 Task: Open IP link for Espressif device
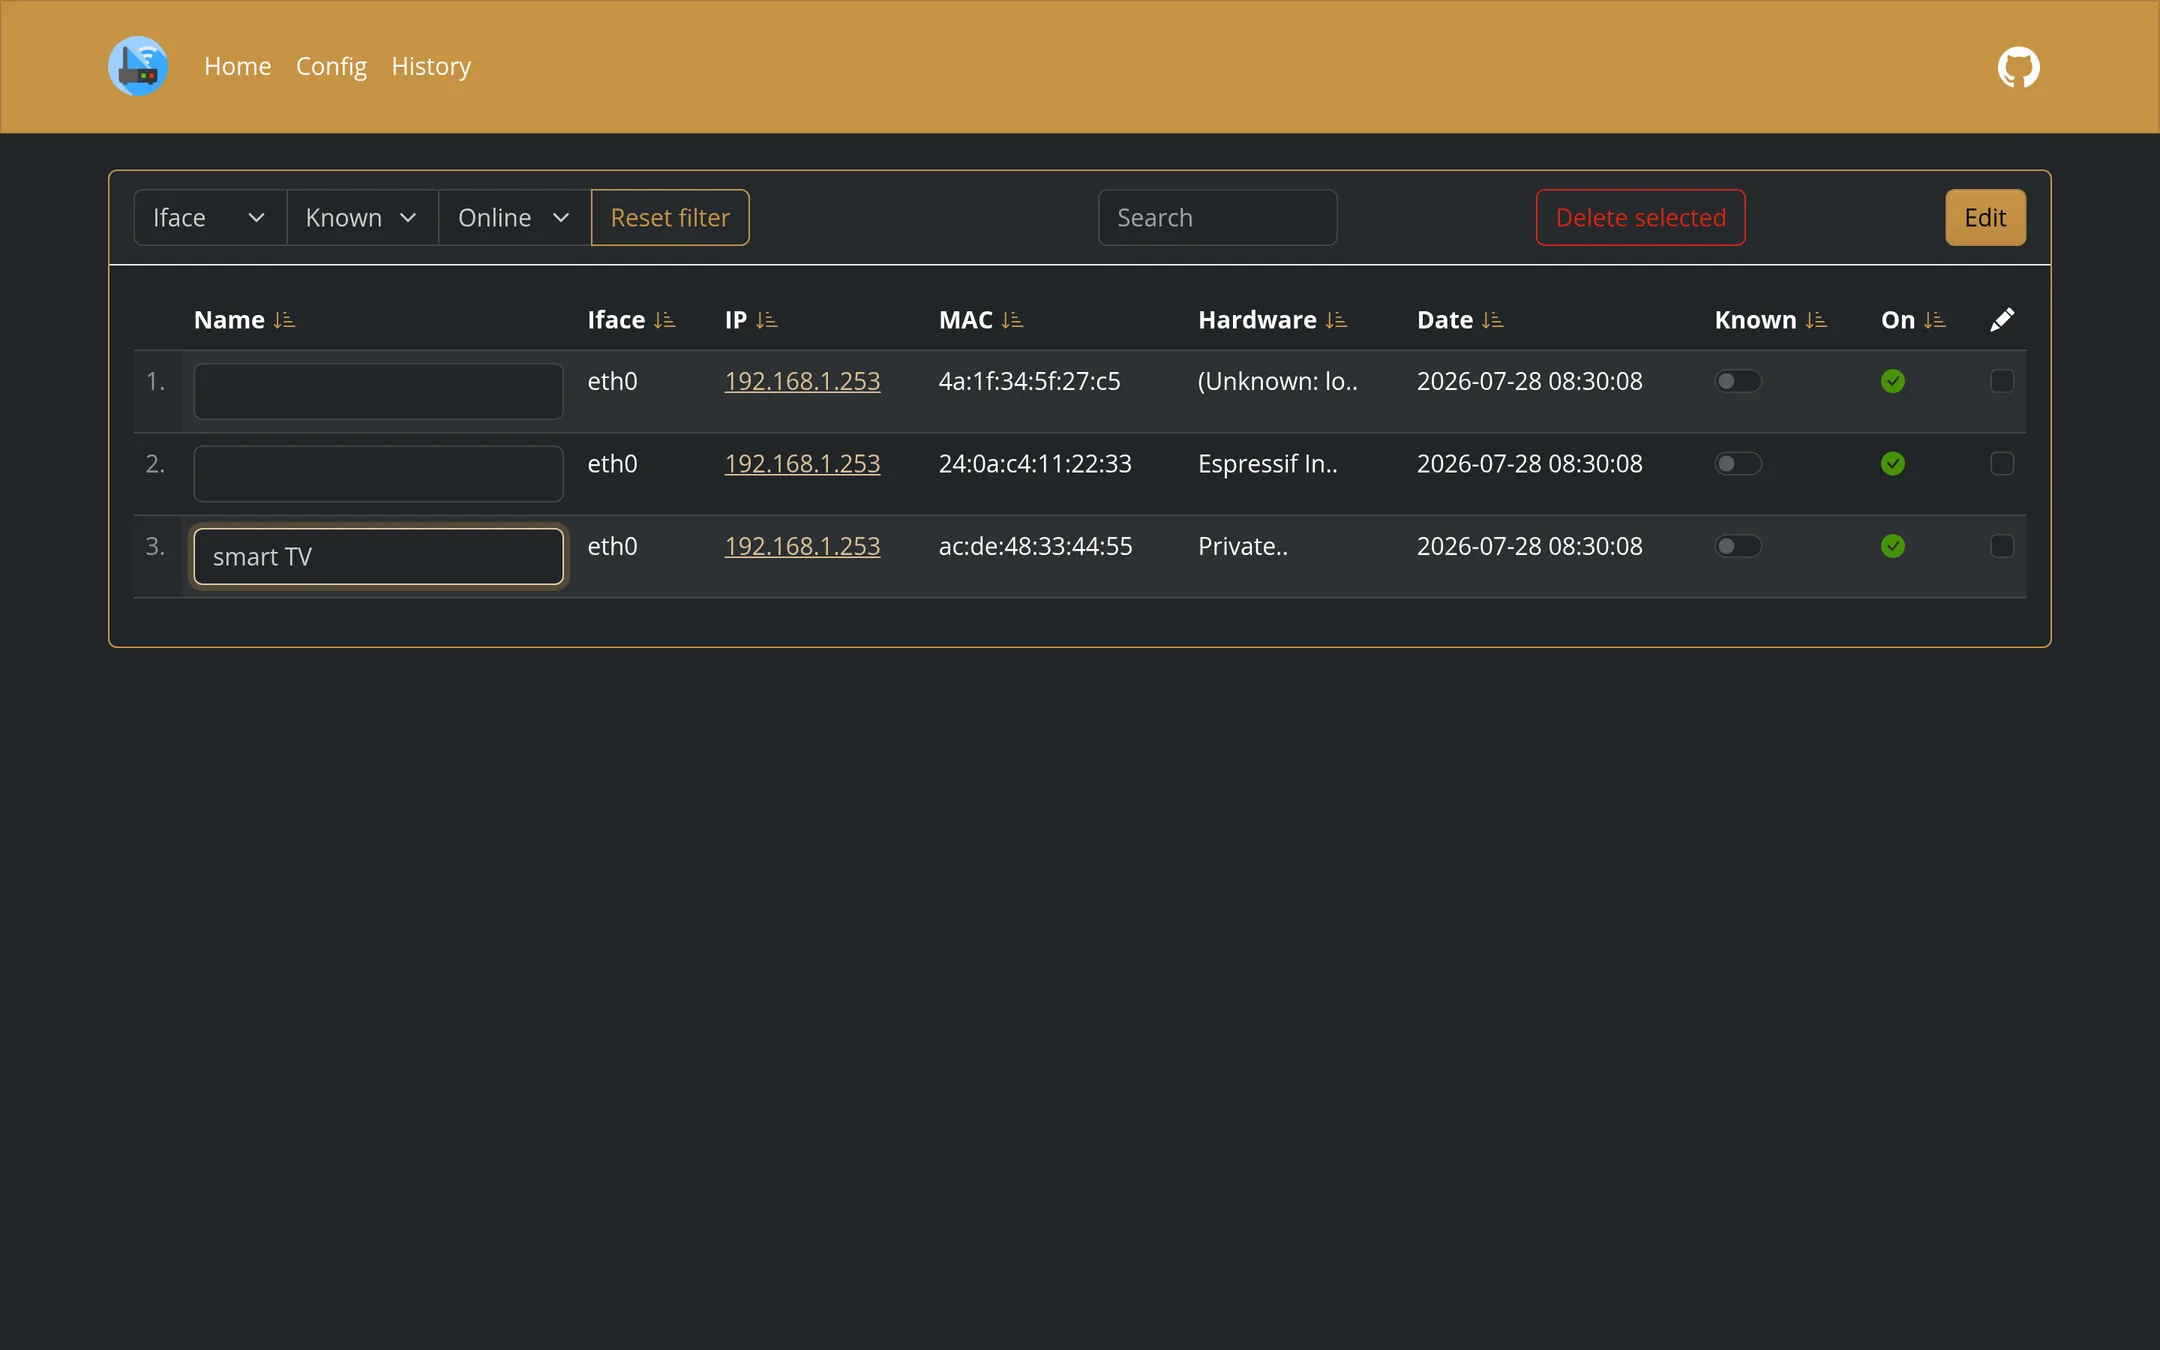[x=802, y=464]
